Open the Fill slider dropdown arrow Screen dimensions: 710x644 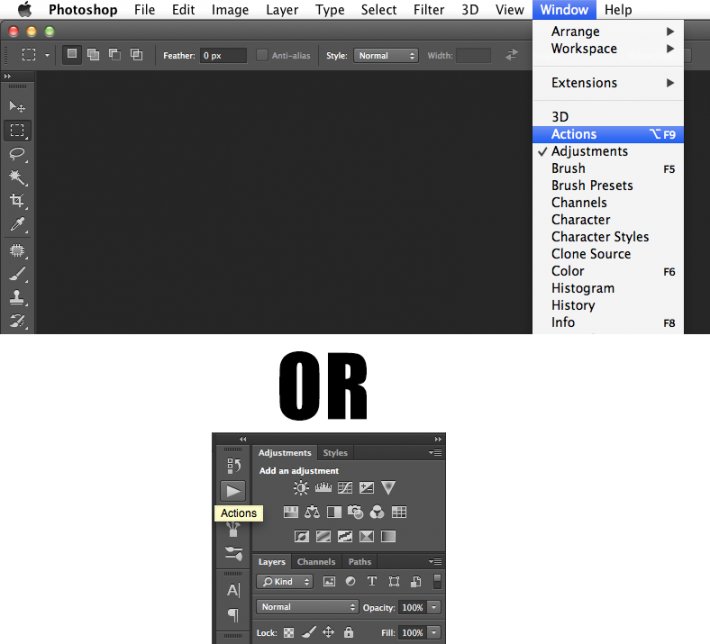434,632
